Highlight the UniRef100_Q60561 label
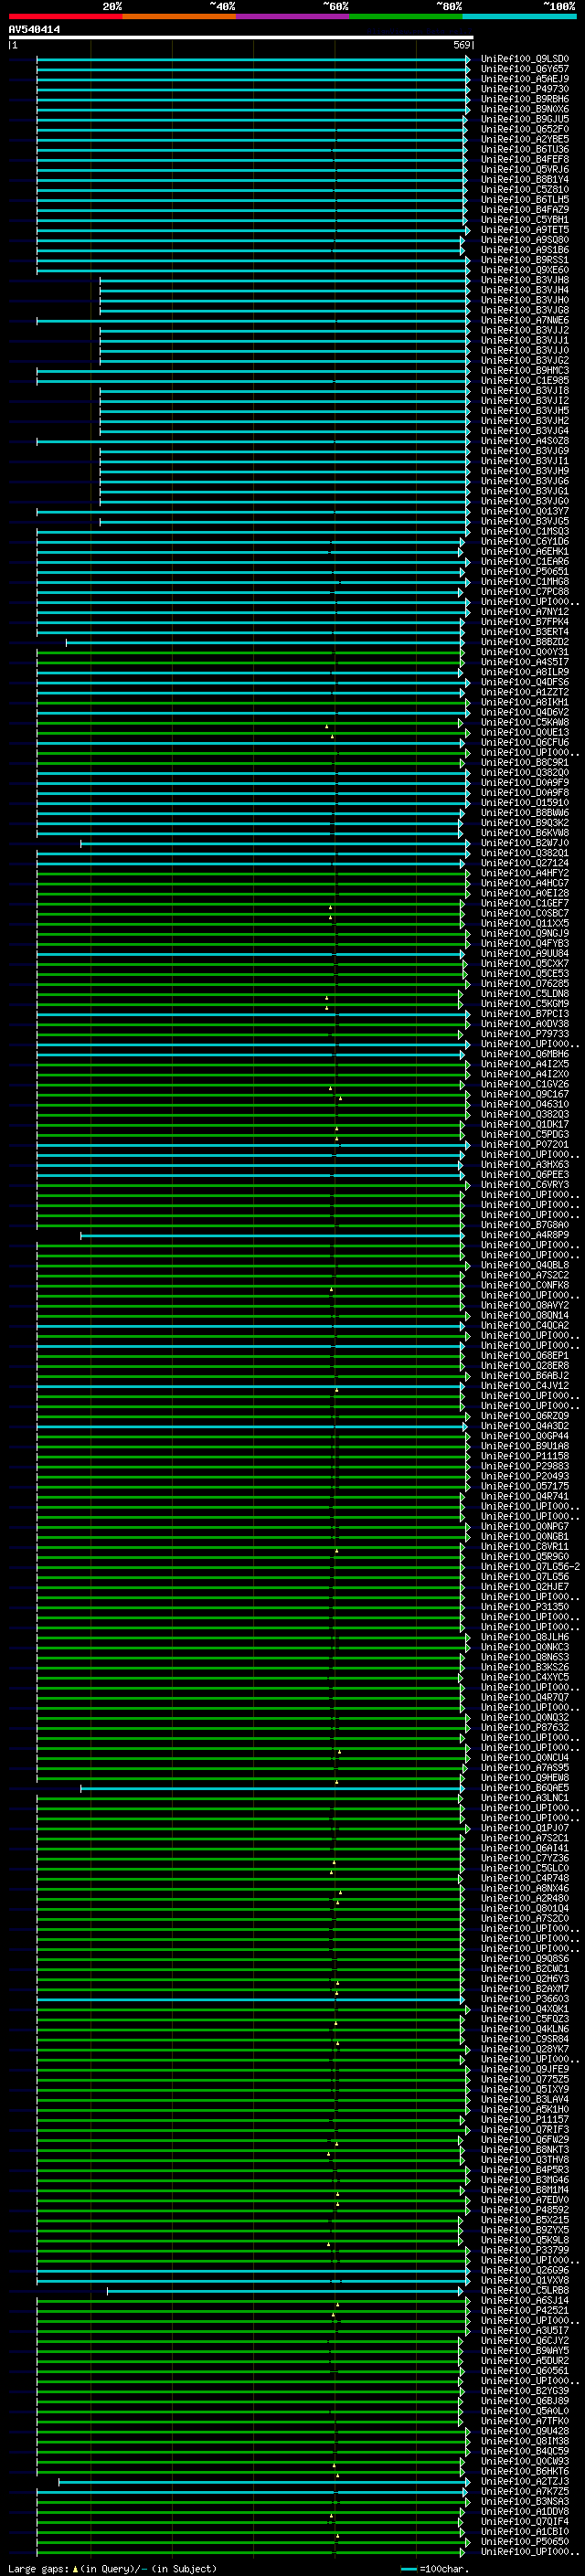The height and width of the screenshot is (2576, 585). tap(524, 2370)
